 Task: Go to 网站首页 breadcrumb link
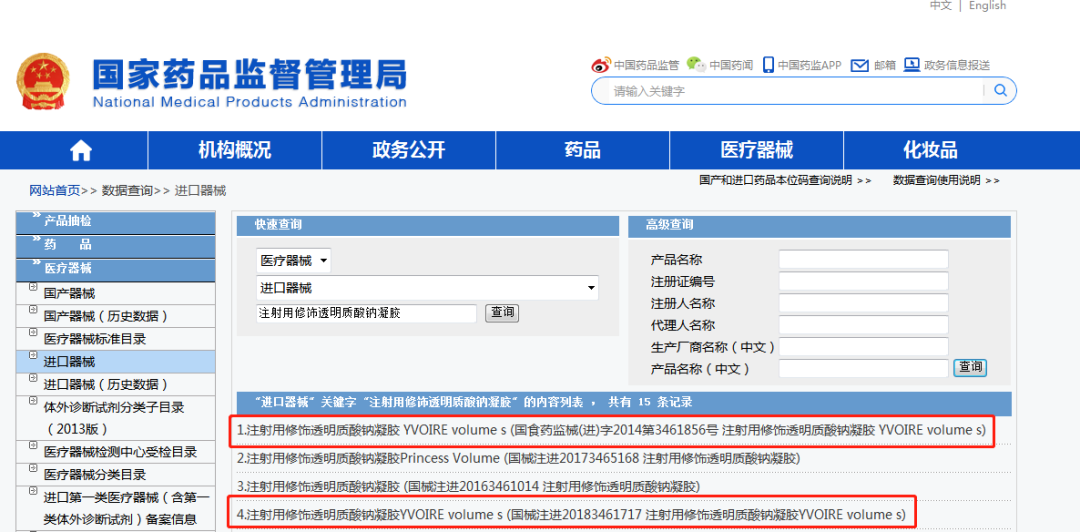point(54,191)
